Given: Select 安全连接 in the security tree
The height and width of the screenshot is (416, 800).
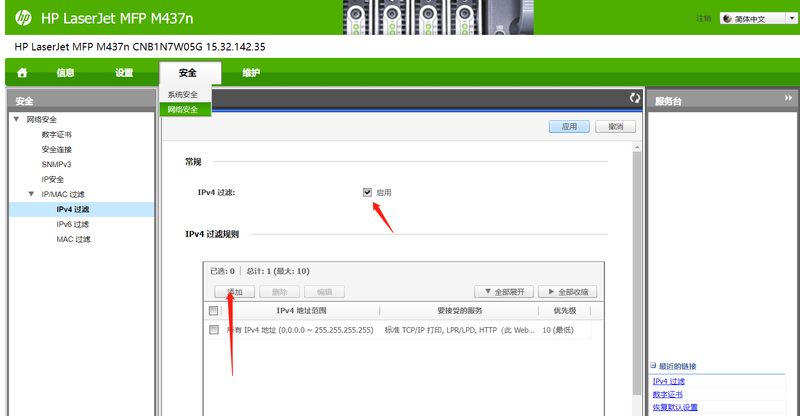Looking at the screenshot, I should [x=57, y=150].
